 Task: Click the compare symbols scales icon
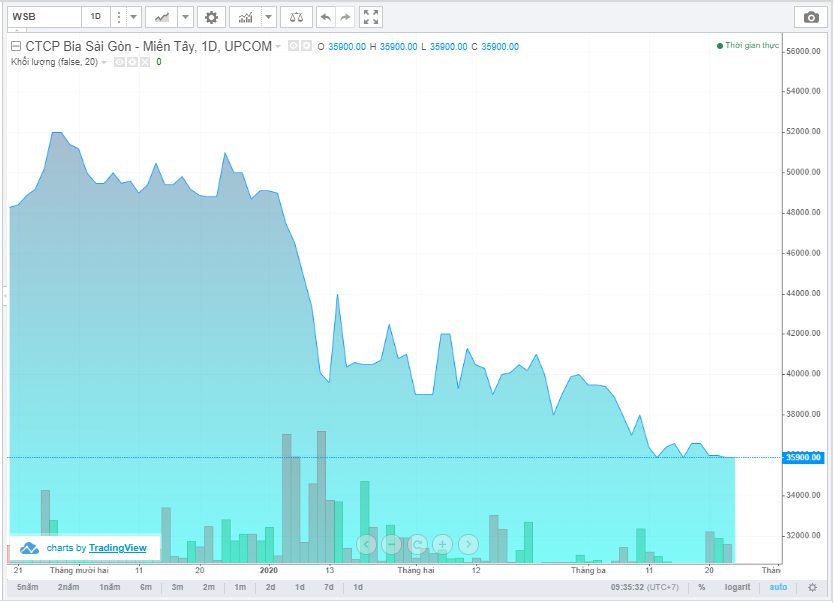(296, 17)
